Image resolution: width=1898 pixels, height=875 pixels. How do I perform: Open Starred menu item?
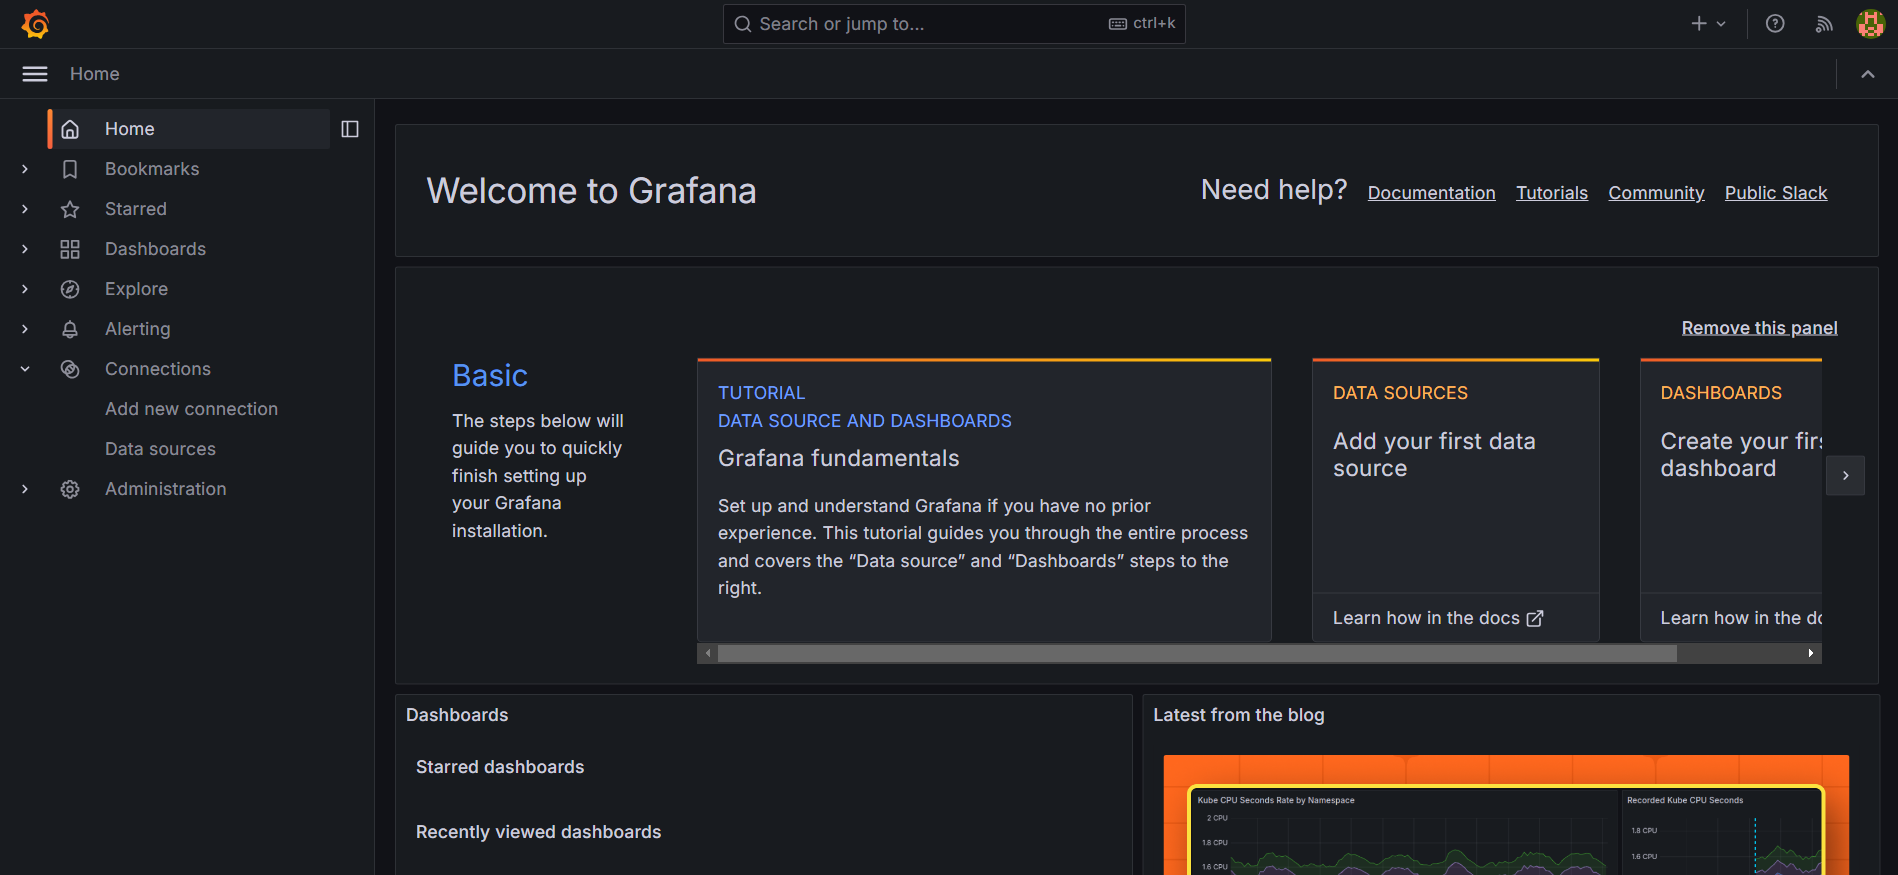[136, 209]
